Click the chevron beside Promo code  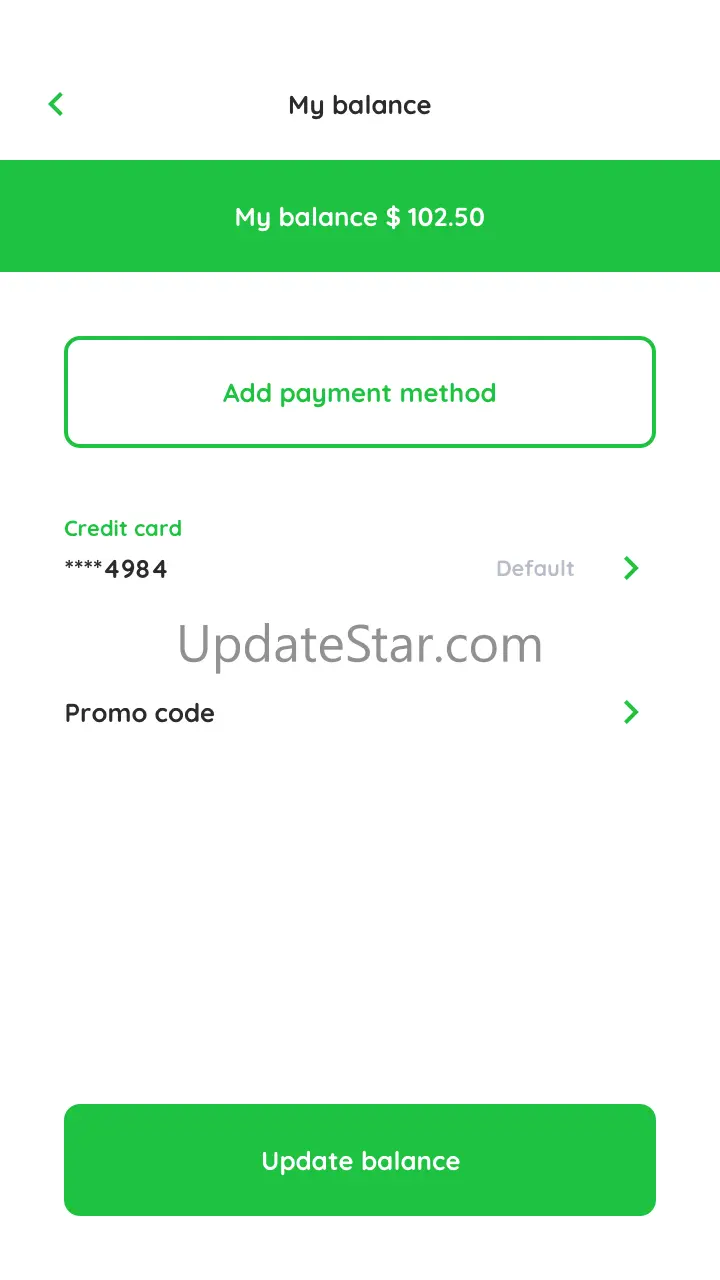[x=631, y=712]
